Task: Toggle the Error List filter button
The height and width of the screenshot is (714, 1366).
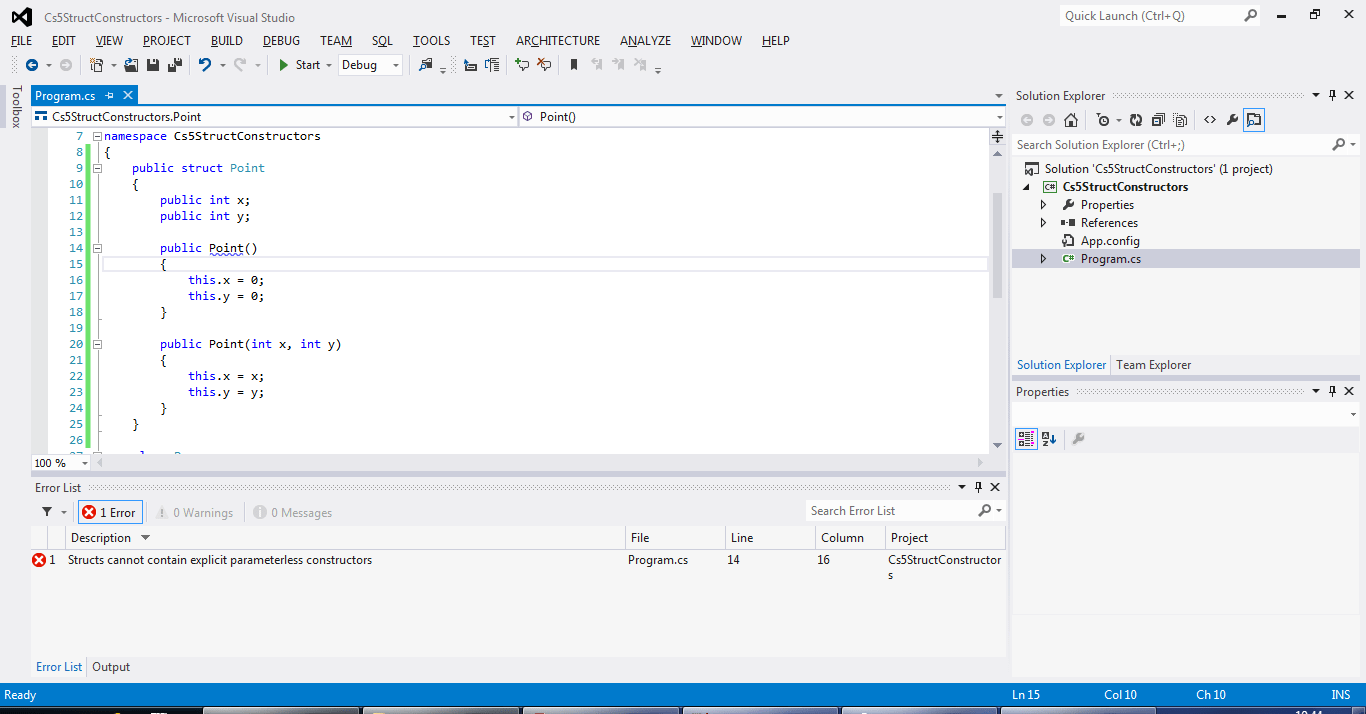Action: [49, 511]
